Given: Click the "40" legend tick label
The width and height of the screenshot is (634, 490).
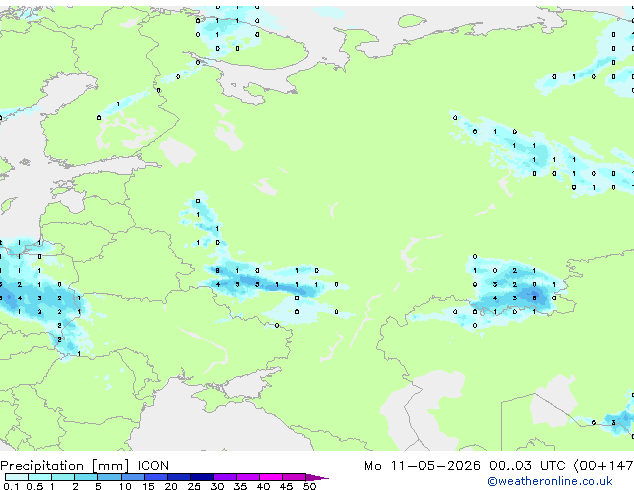Looking at the screenshot, I should pyautogui.click(x=263, y=486).
